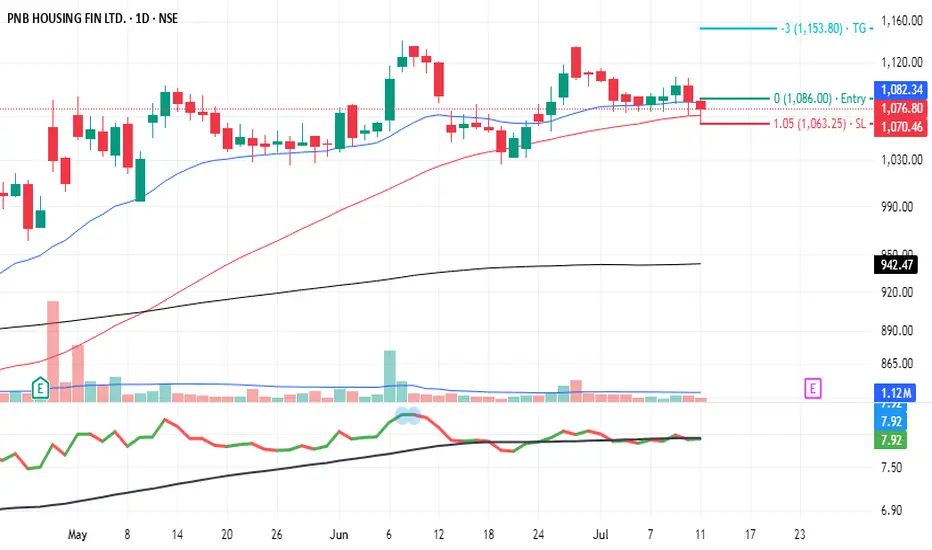The height and width of the screenshot is (550, 932).
Task: Click the 6.90 indicator axis label
Action: (891, 510)
